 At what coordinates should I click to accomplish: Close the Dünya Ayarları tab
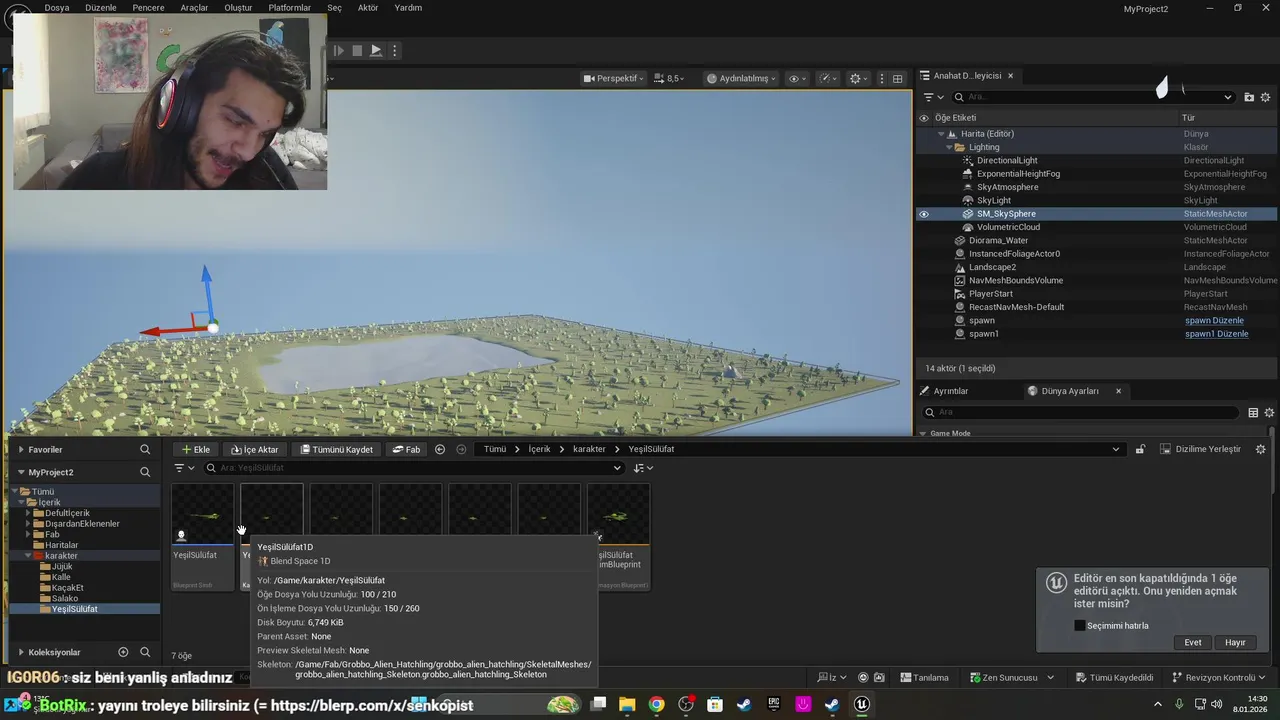click(x=1118, y=391)
